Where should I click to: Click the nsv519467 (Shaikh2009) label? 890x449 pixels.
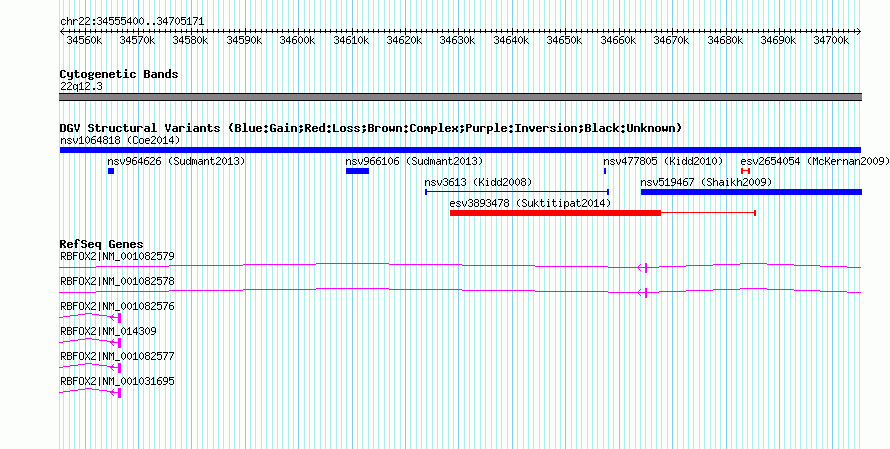pyautogui.click(x=706, y=183)
